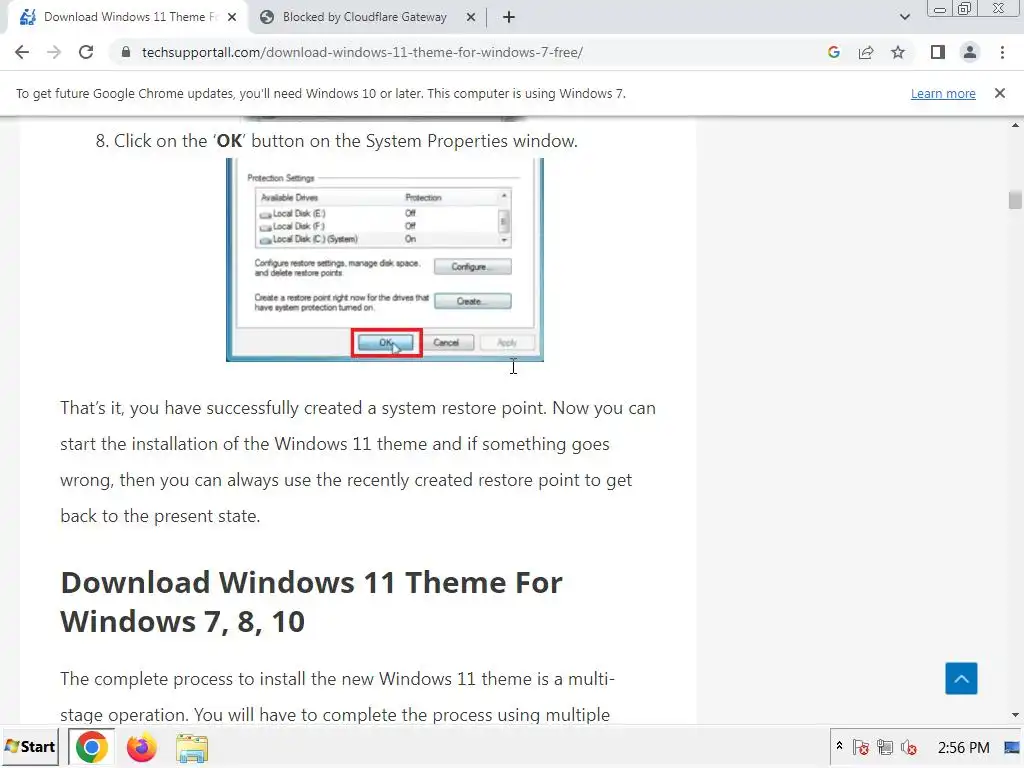
Task: Click the Show desktop button
Action: pyautogui.click(x=1012, y=747)
